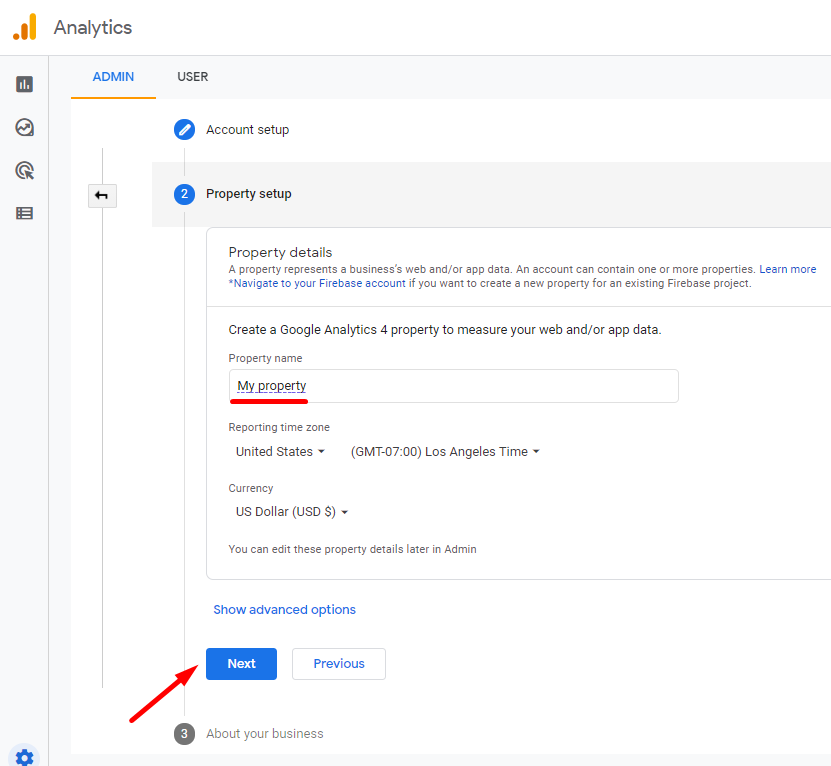Open the Admin gear icon
Screen dimensions: 831x766
[24, 757]
